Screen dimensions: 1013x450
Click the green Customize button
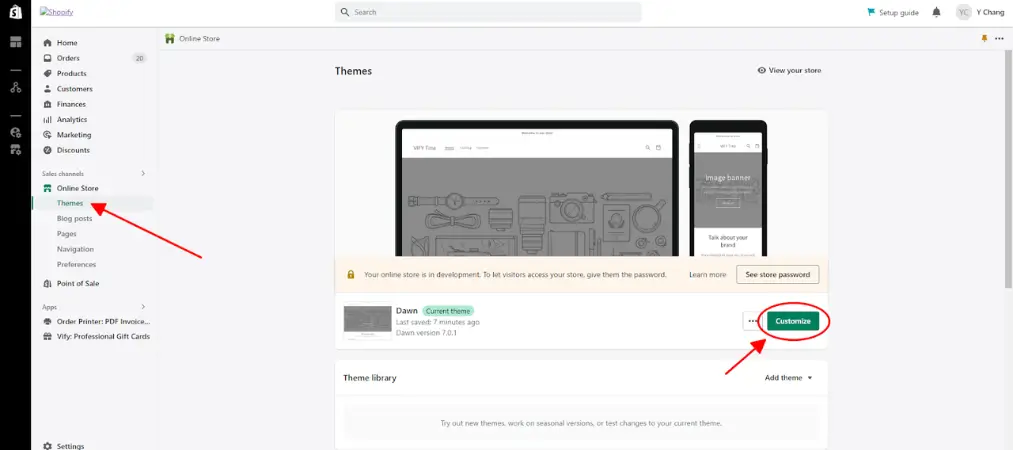pos(793,321)
